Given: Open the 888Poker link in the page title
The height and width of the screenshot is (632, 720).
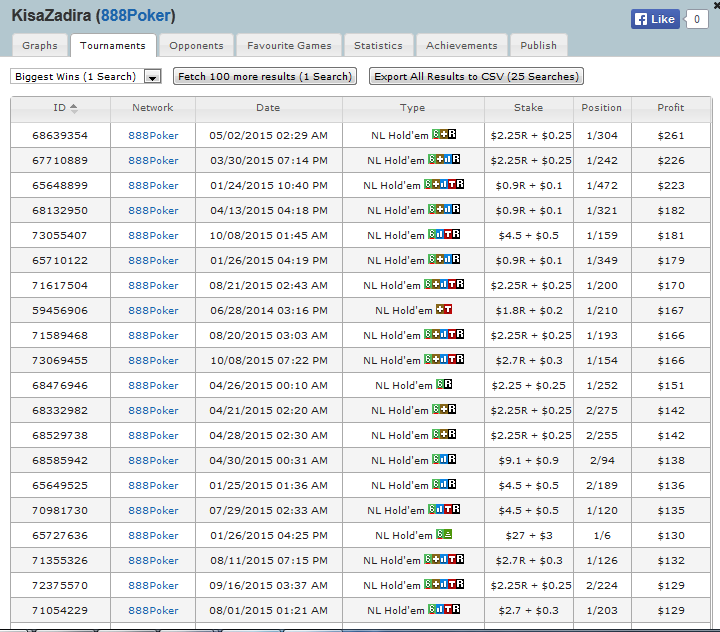Looking at the screenshot, I should click(136, 16).
